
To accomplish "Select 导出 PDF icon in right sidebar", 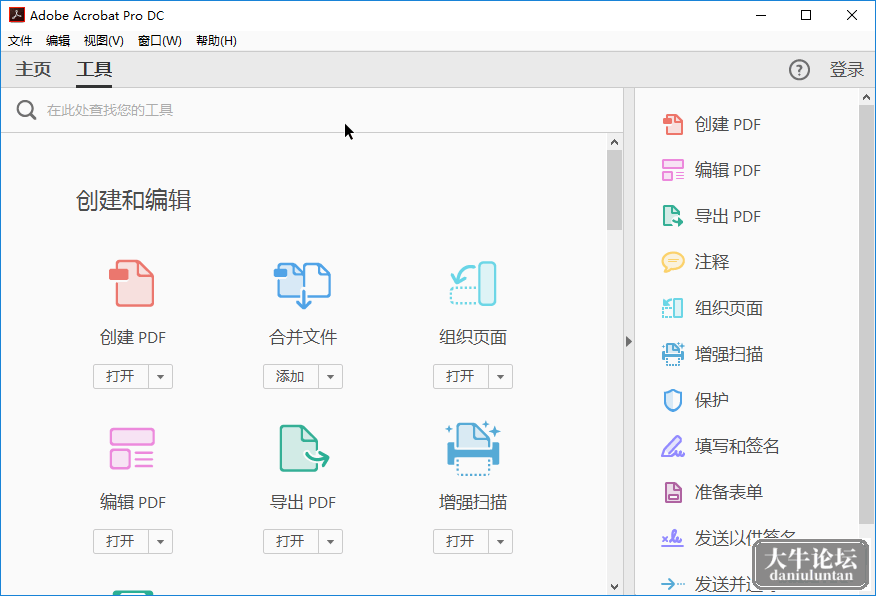I will (x=673, y=216).
